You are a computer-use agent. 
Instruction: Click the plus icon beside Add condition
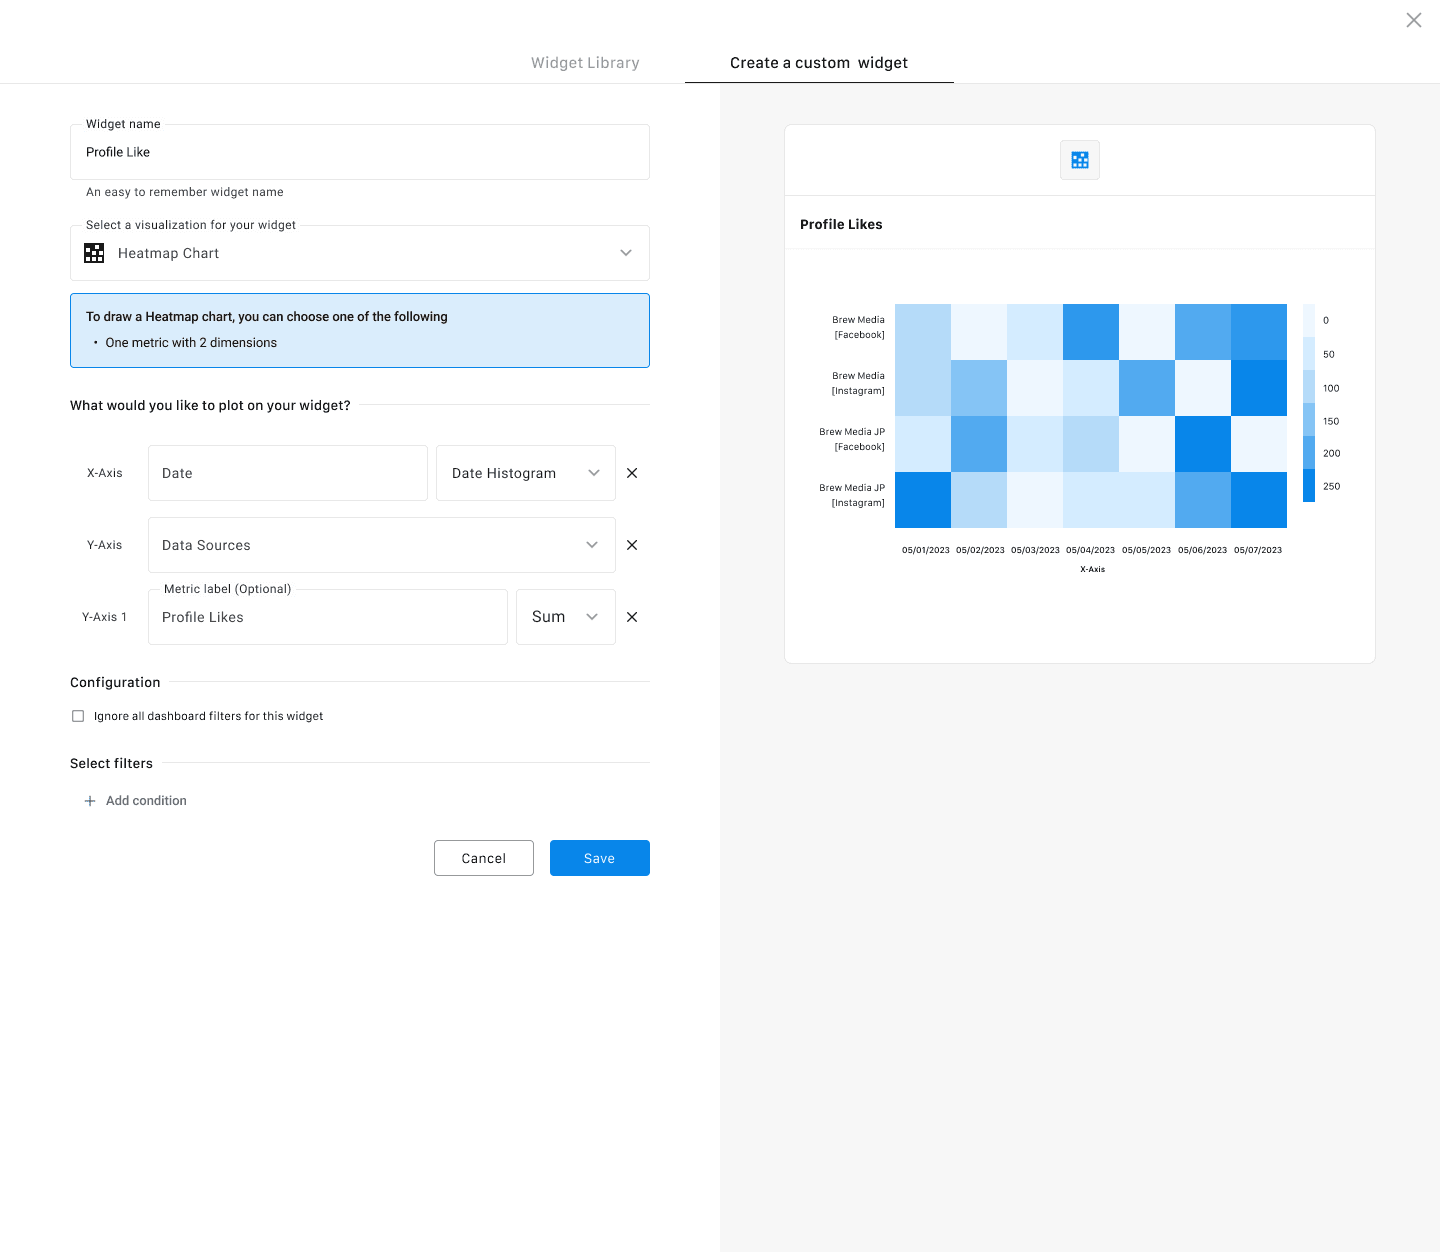point(90,801)
